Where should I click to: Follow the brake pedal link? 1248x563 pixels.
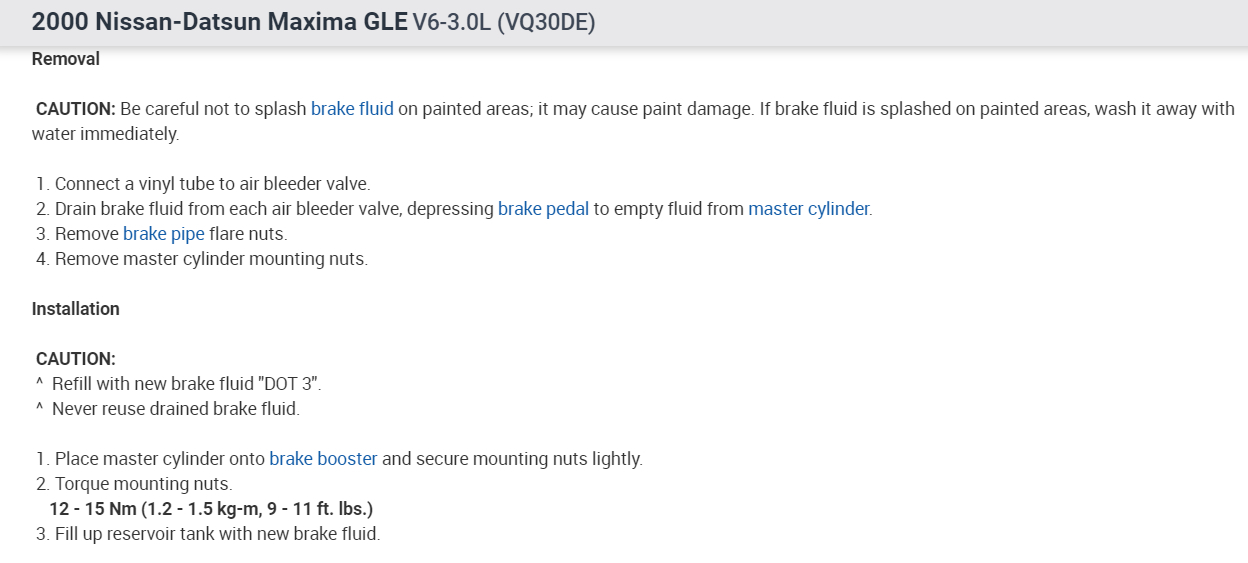click(x=543, y=209)
